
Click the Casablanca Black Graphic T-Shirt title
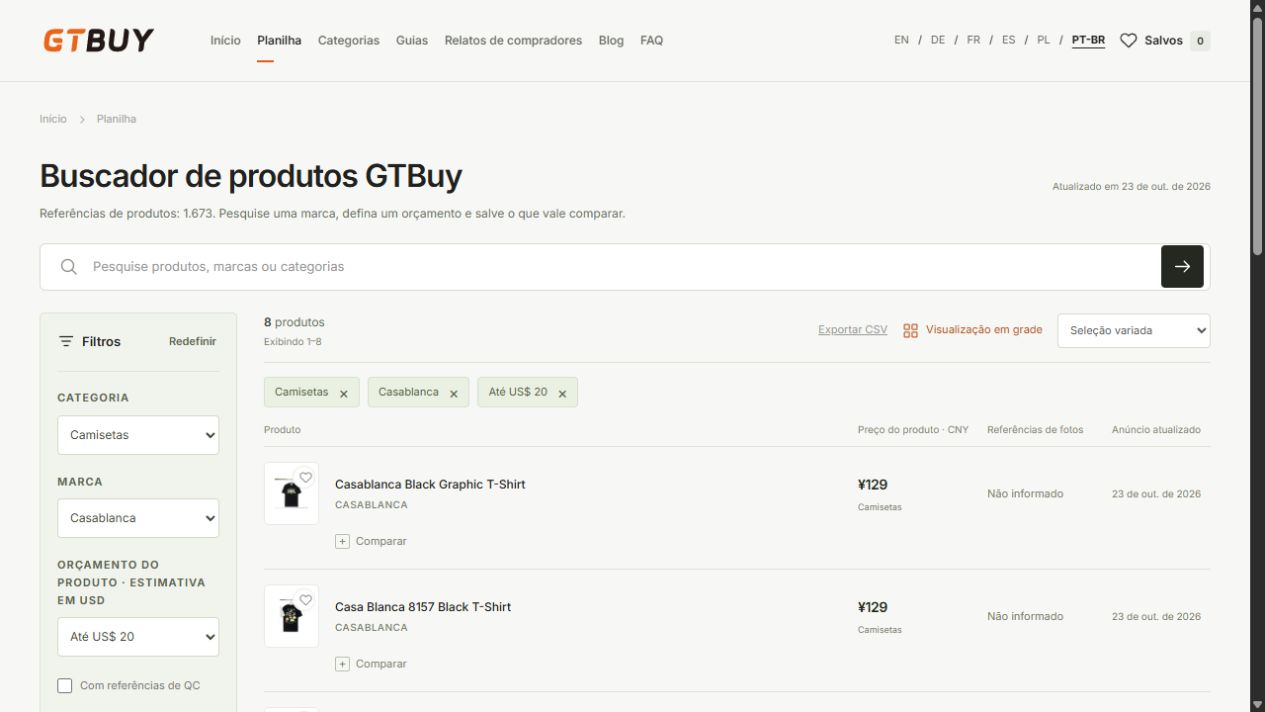tap(430, 485)
